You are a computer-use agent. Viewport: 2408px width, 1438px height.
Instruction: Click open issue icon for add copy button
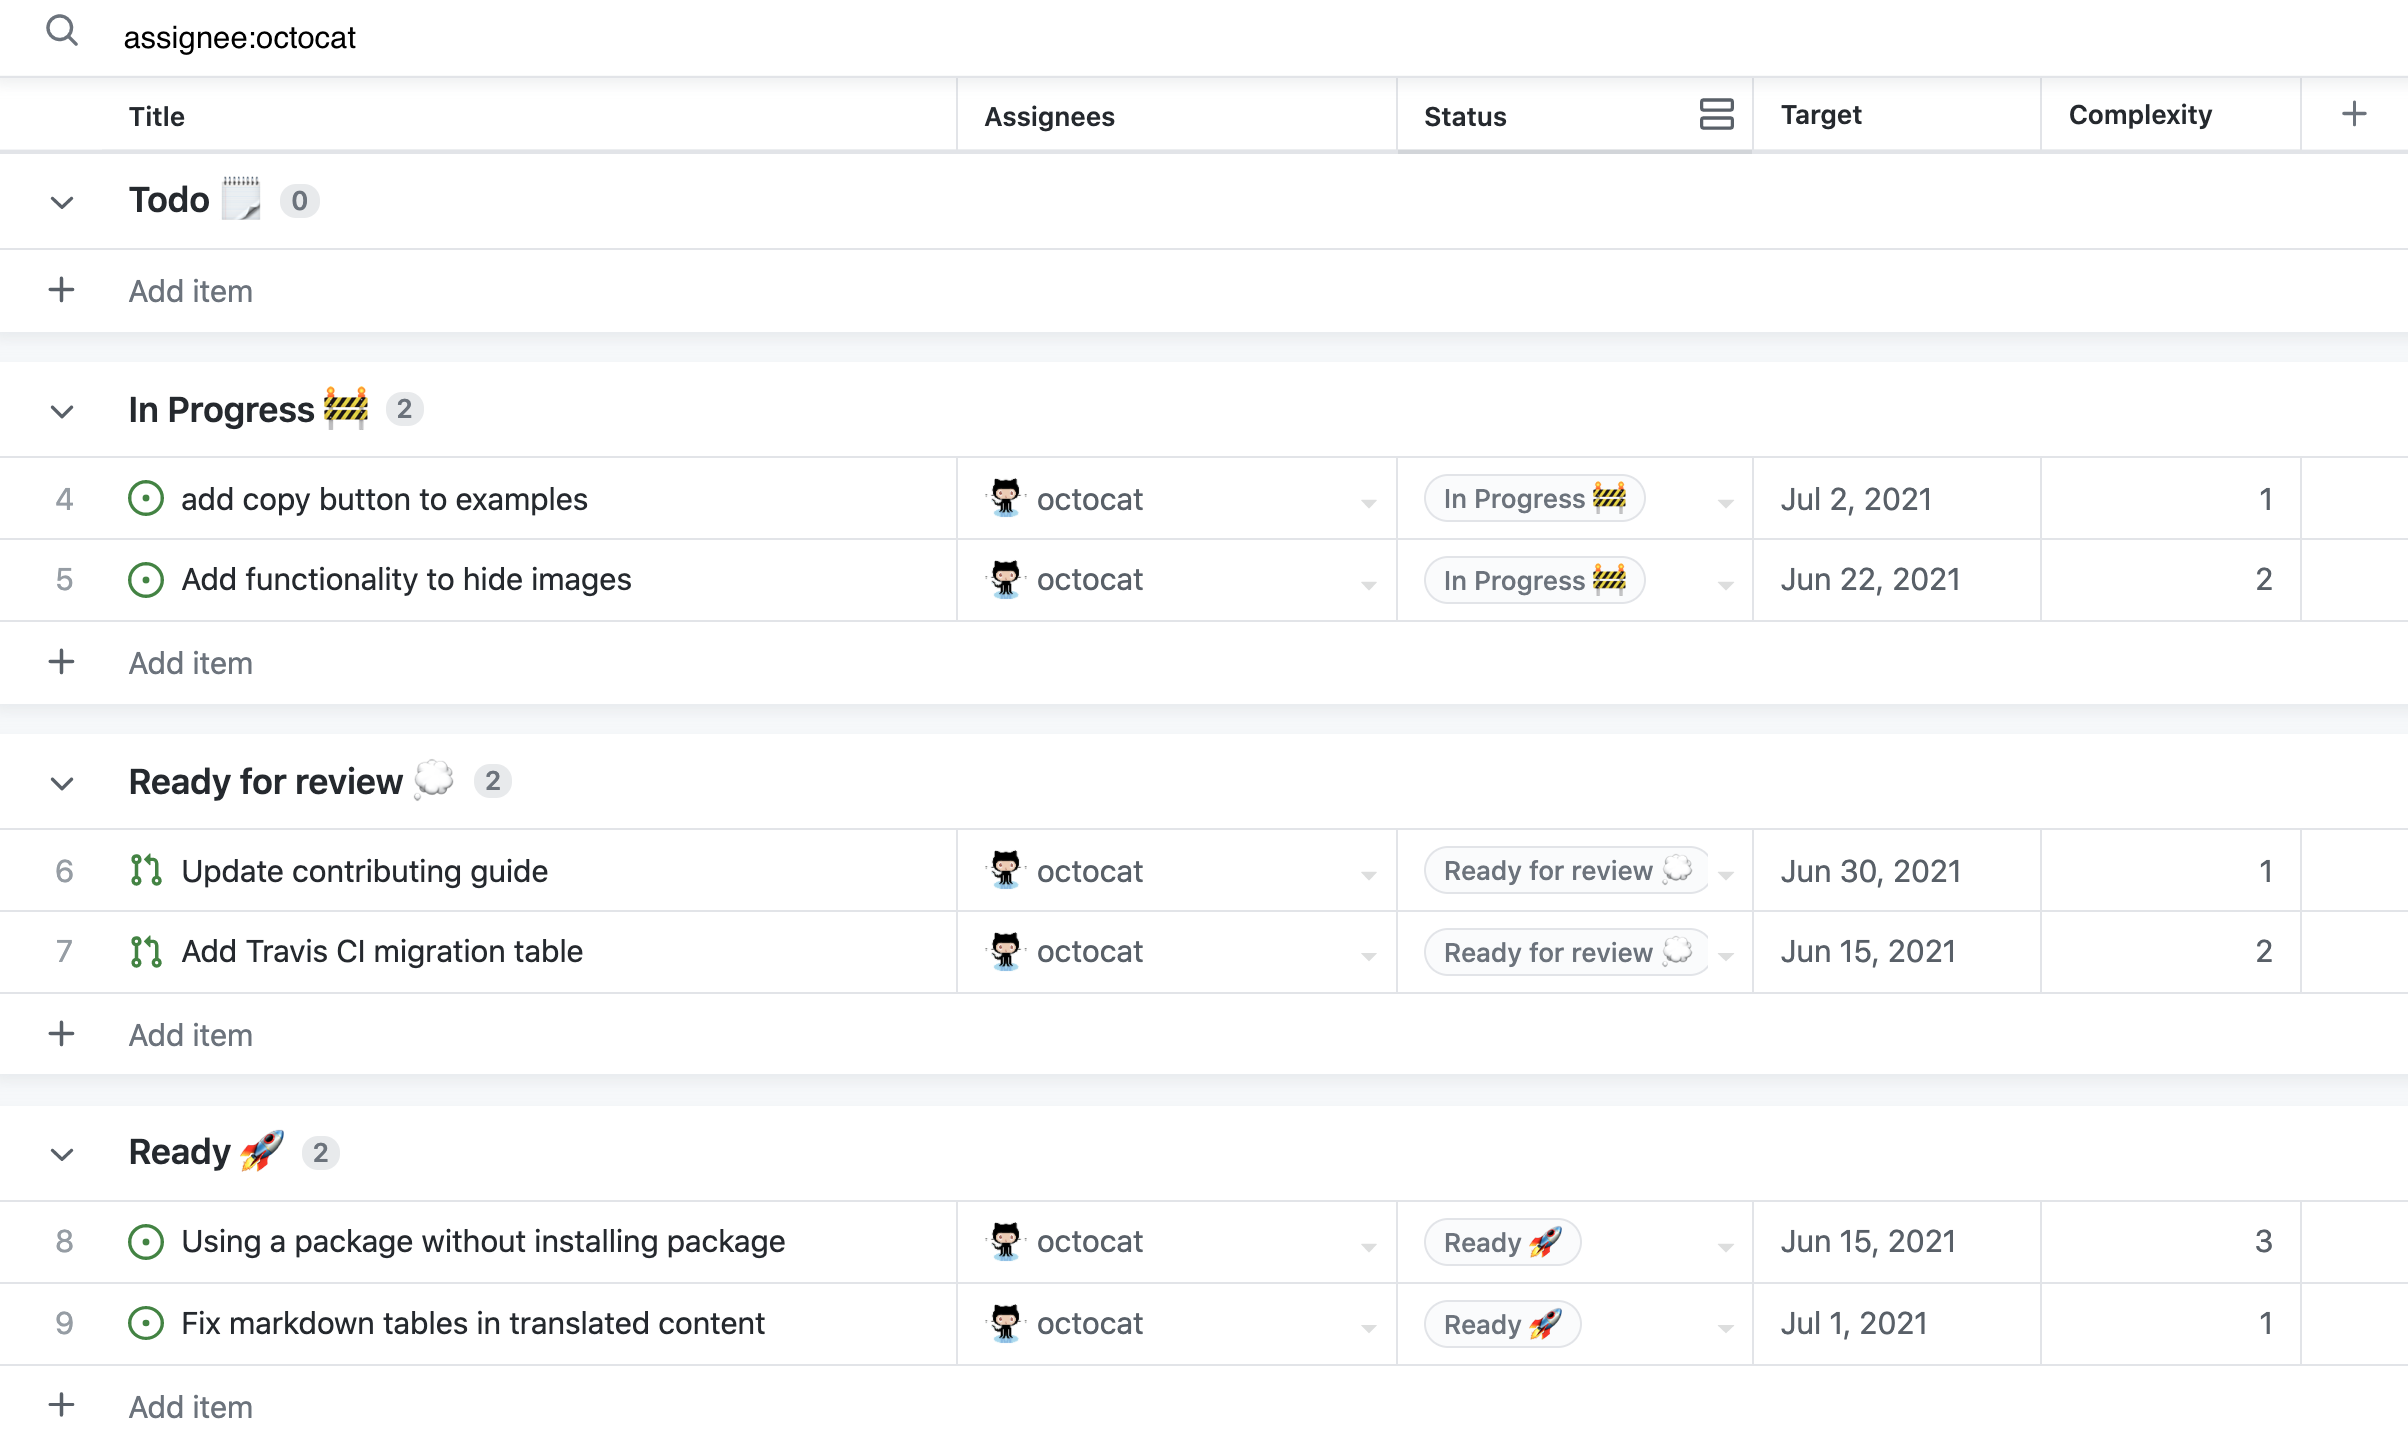point(146,498)
